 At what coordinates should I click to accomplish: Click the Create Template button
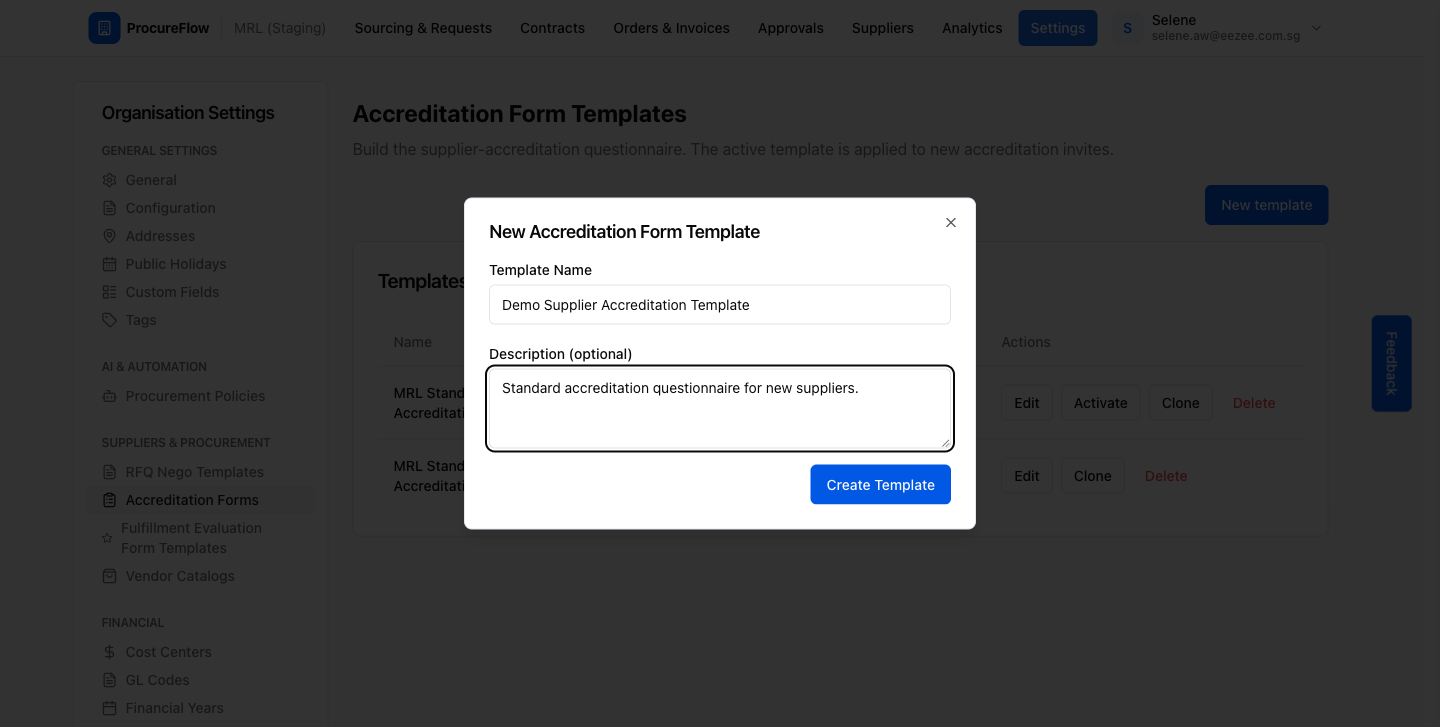pyautogui.click(x=880, y=485)
